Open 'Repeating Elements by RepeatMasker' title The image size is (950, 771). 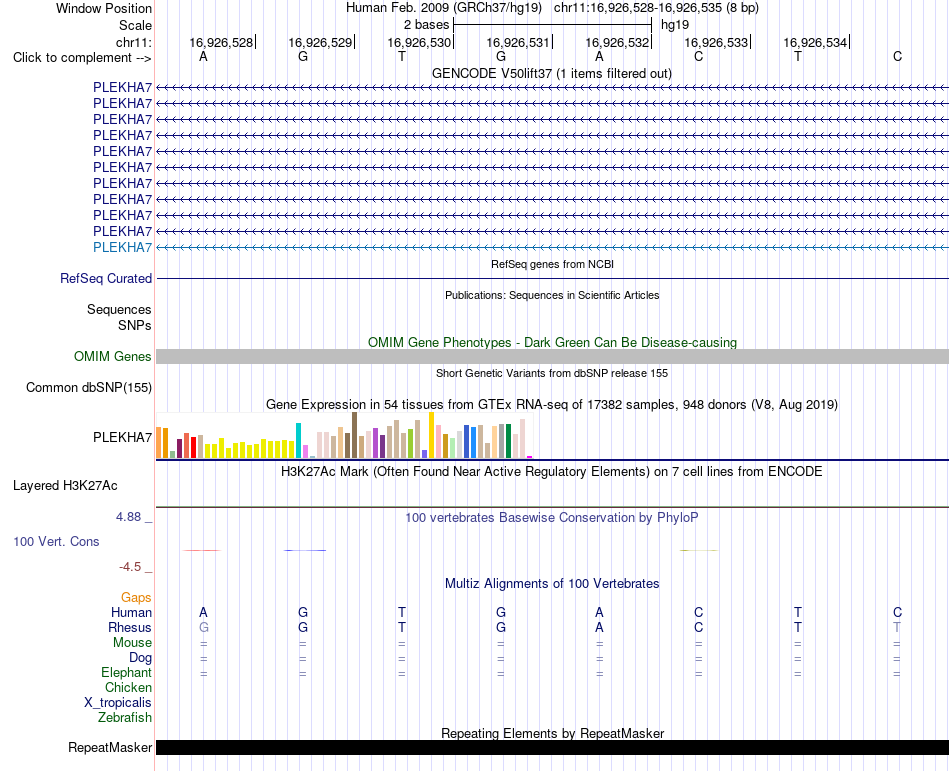pyautogui.click(x=553, y=733)
